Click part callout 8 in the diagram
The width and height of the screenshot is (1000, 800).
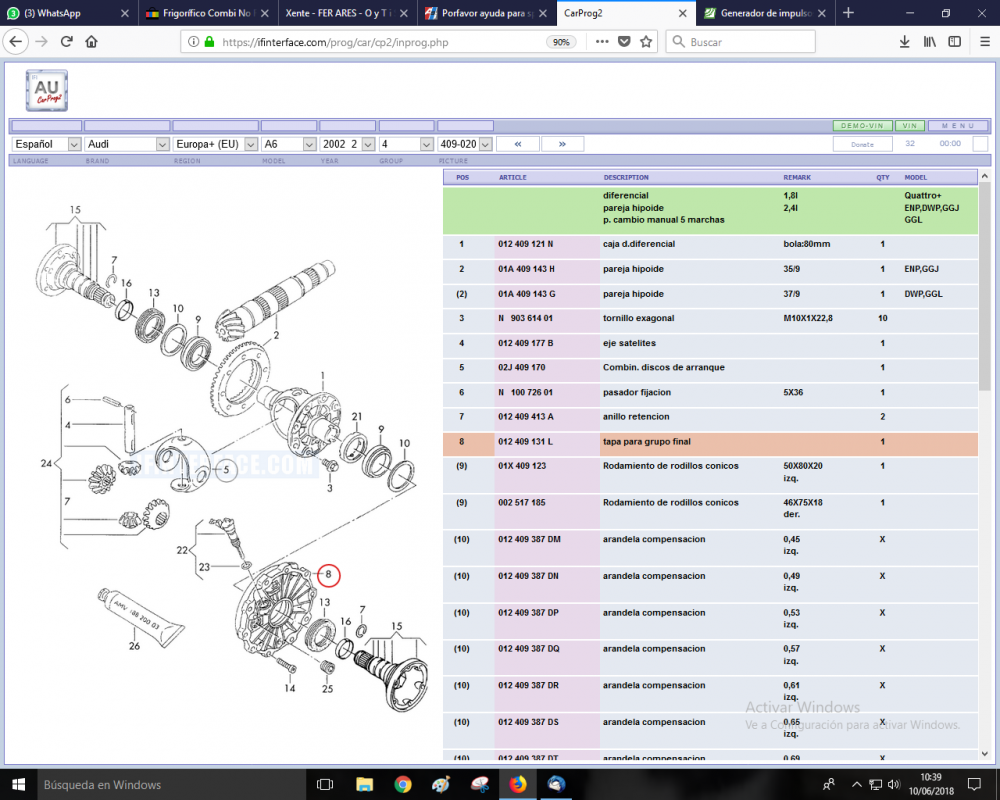pyautogui.click(x=328, y=575)
